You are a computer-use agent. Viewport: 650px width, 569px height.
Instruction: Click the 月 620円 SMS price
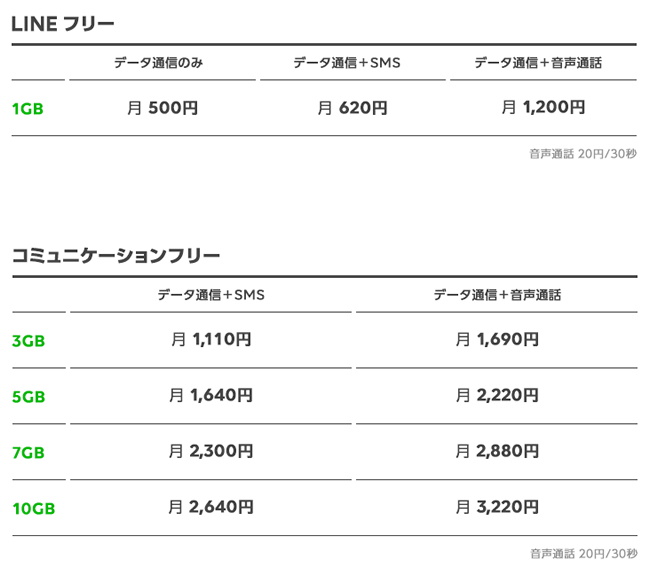point(352,108)
